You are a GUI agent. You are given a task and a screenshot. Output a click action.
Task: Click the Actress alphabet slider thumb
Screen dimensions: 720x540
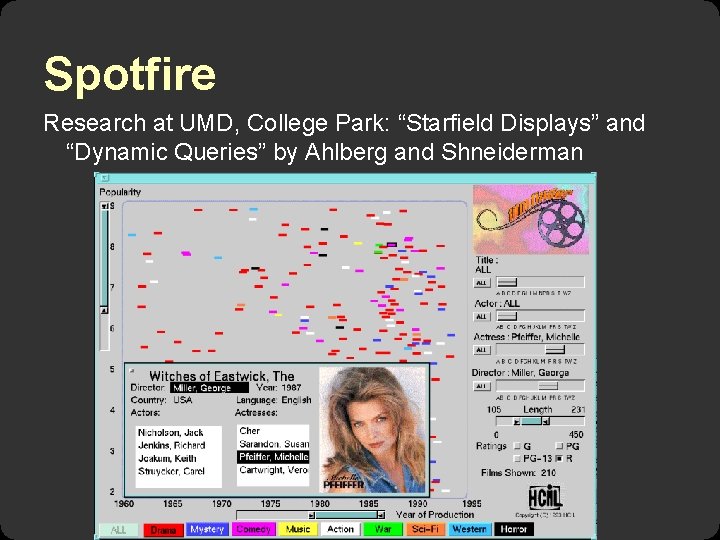555,350
